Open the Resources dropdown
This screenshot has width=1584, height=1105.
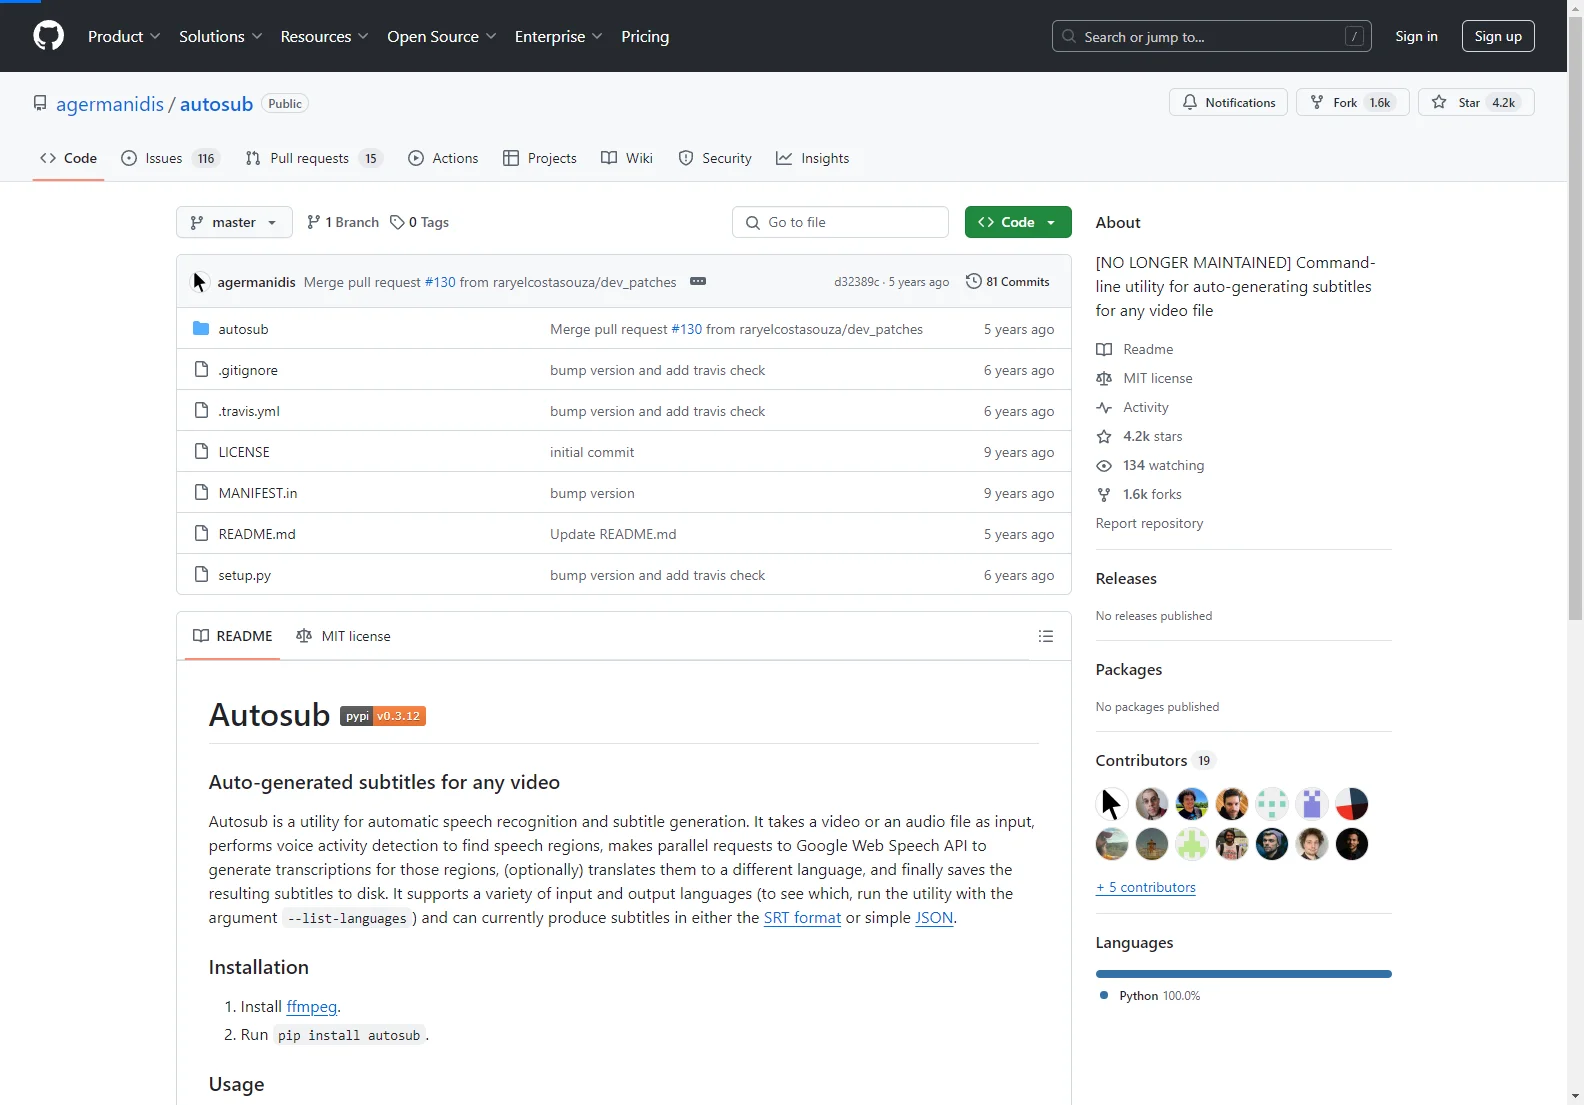tap(324, 36)
